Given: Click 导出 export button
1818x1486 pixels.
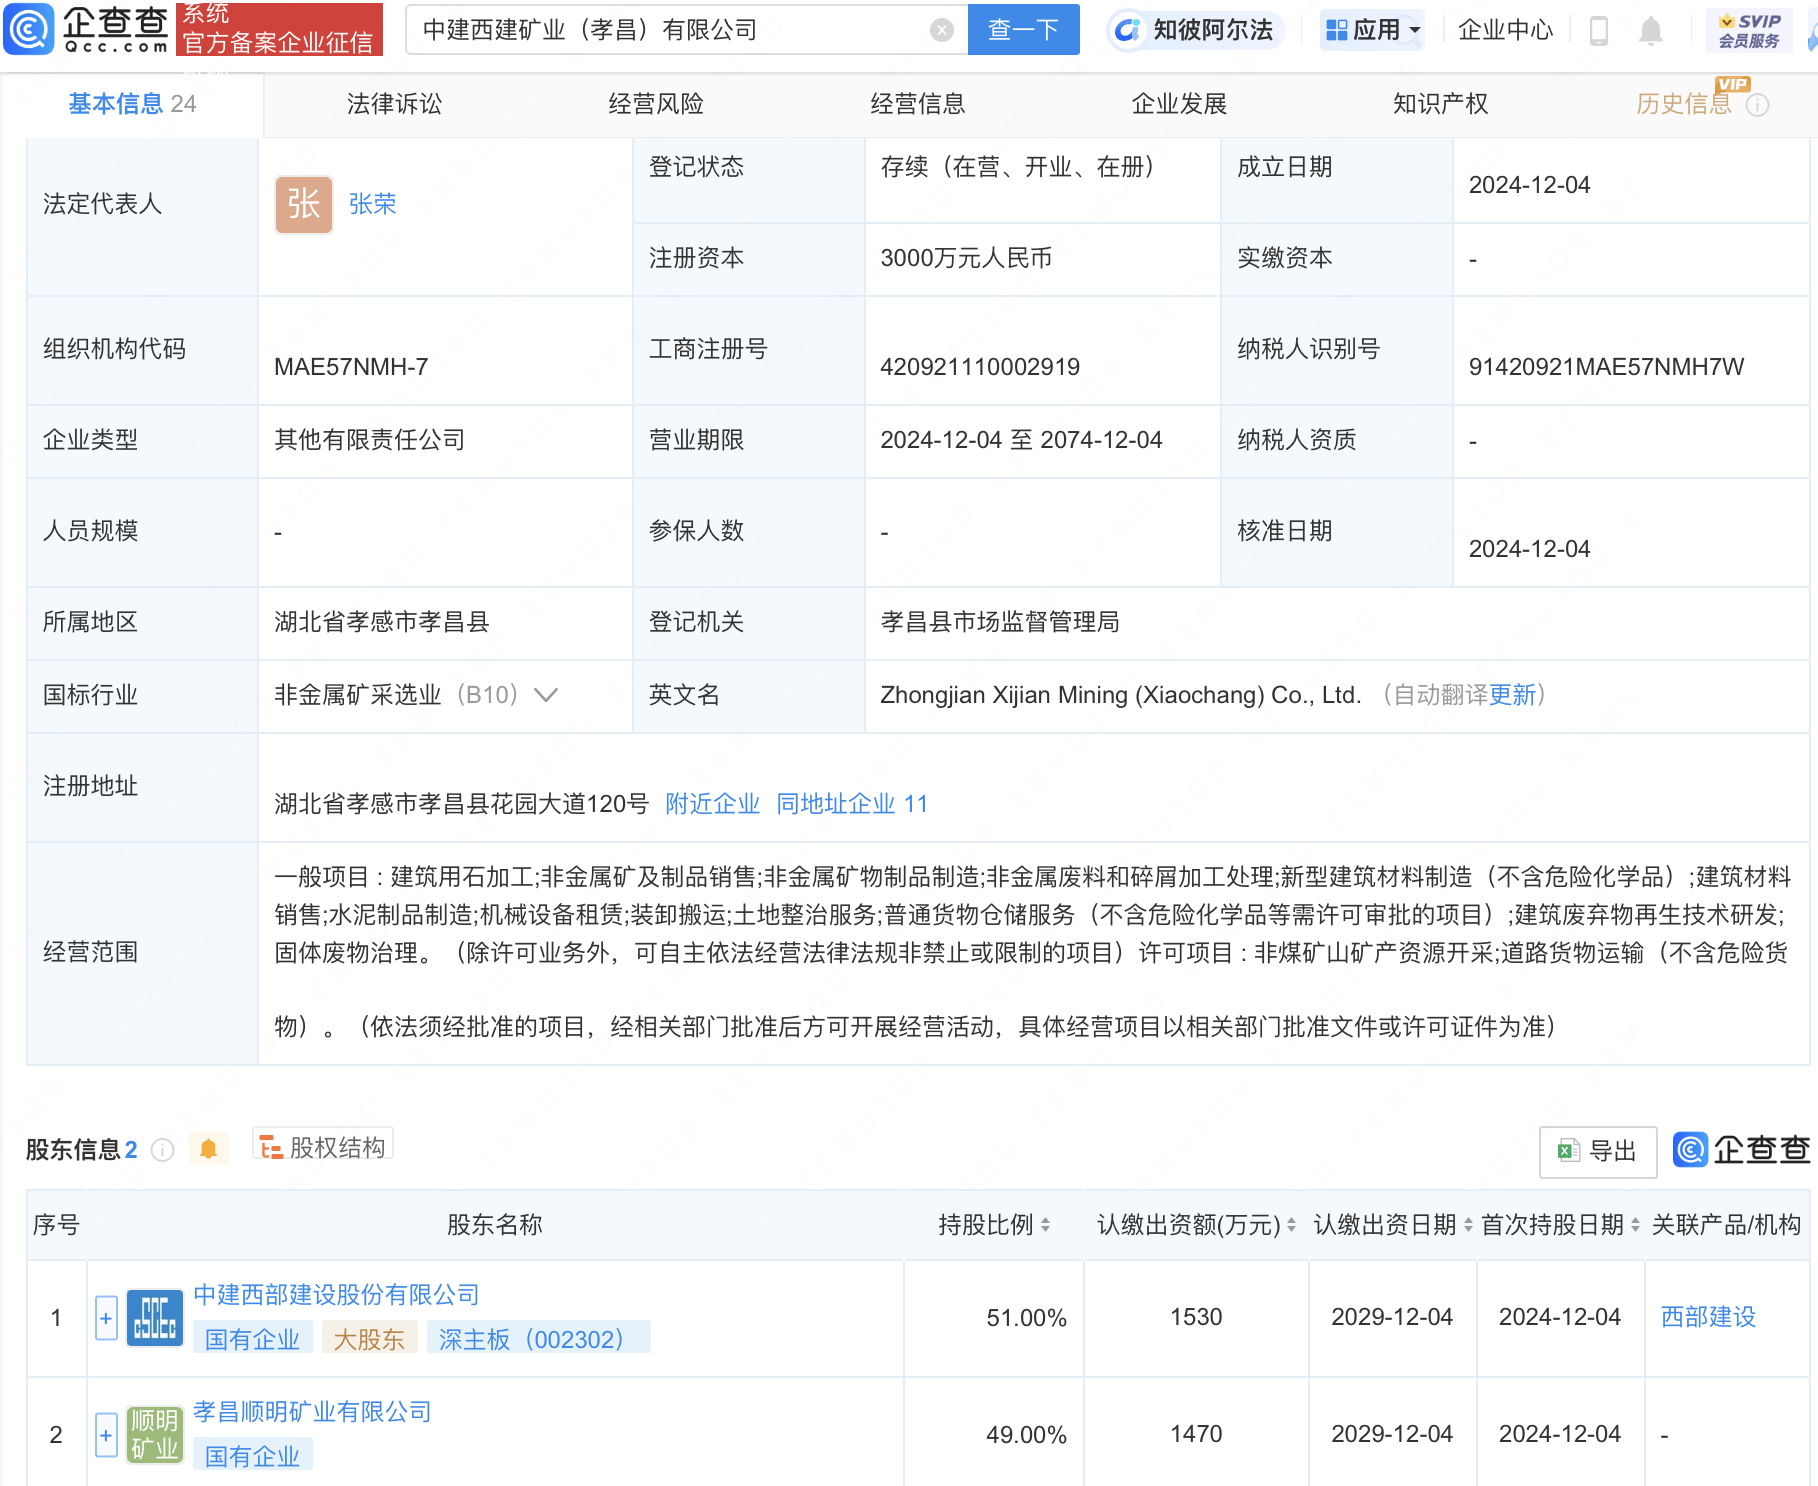Looking at the screenshot, I should 1598,1151.
